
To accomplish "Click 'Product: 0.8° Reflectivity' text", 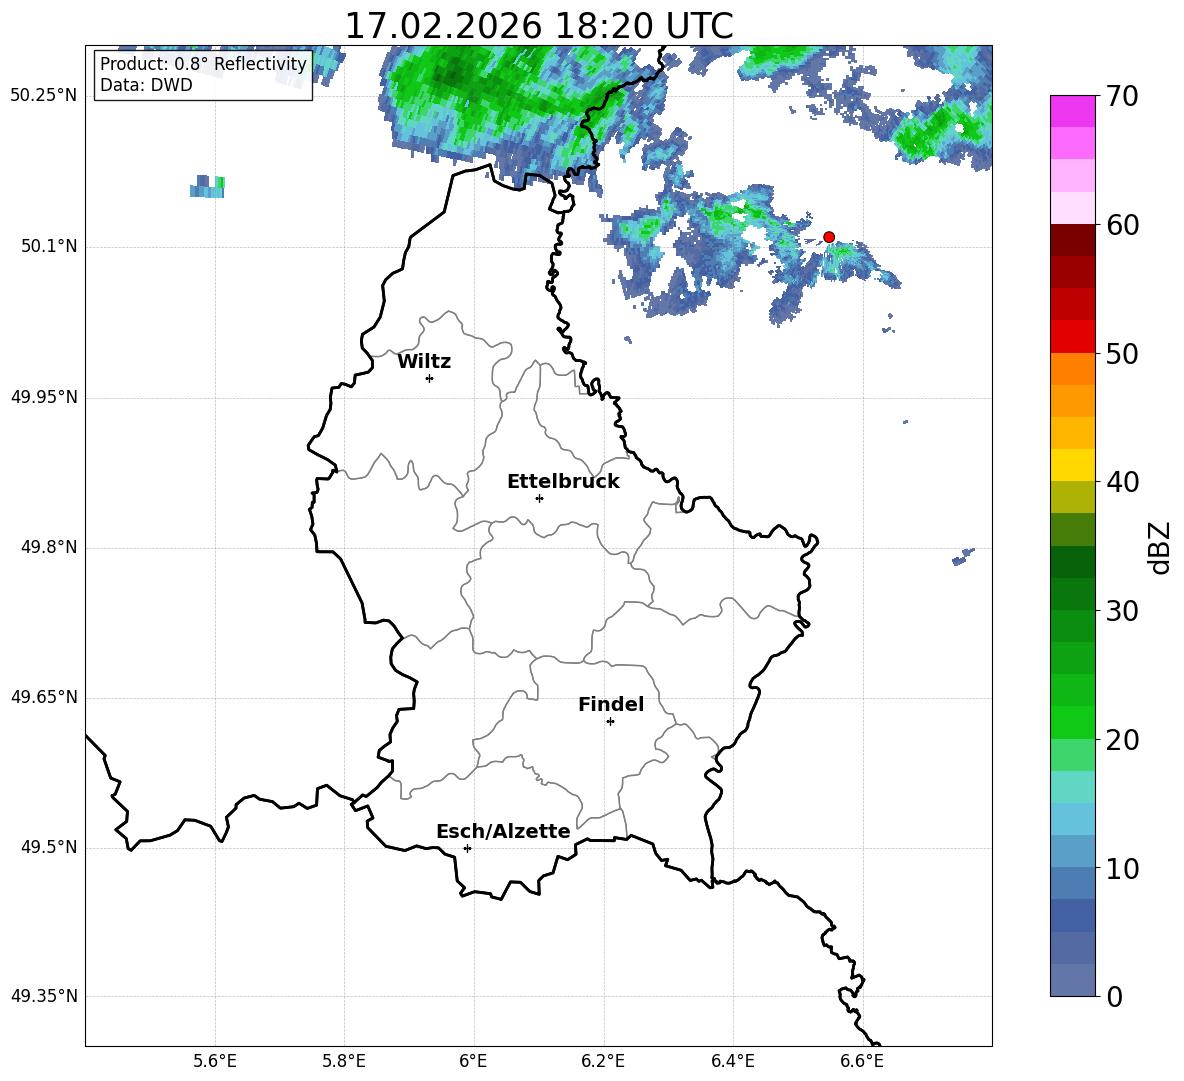I will coord(203,64).
